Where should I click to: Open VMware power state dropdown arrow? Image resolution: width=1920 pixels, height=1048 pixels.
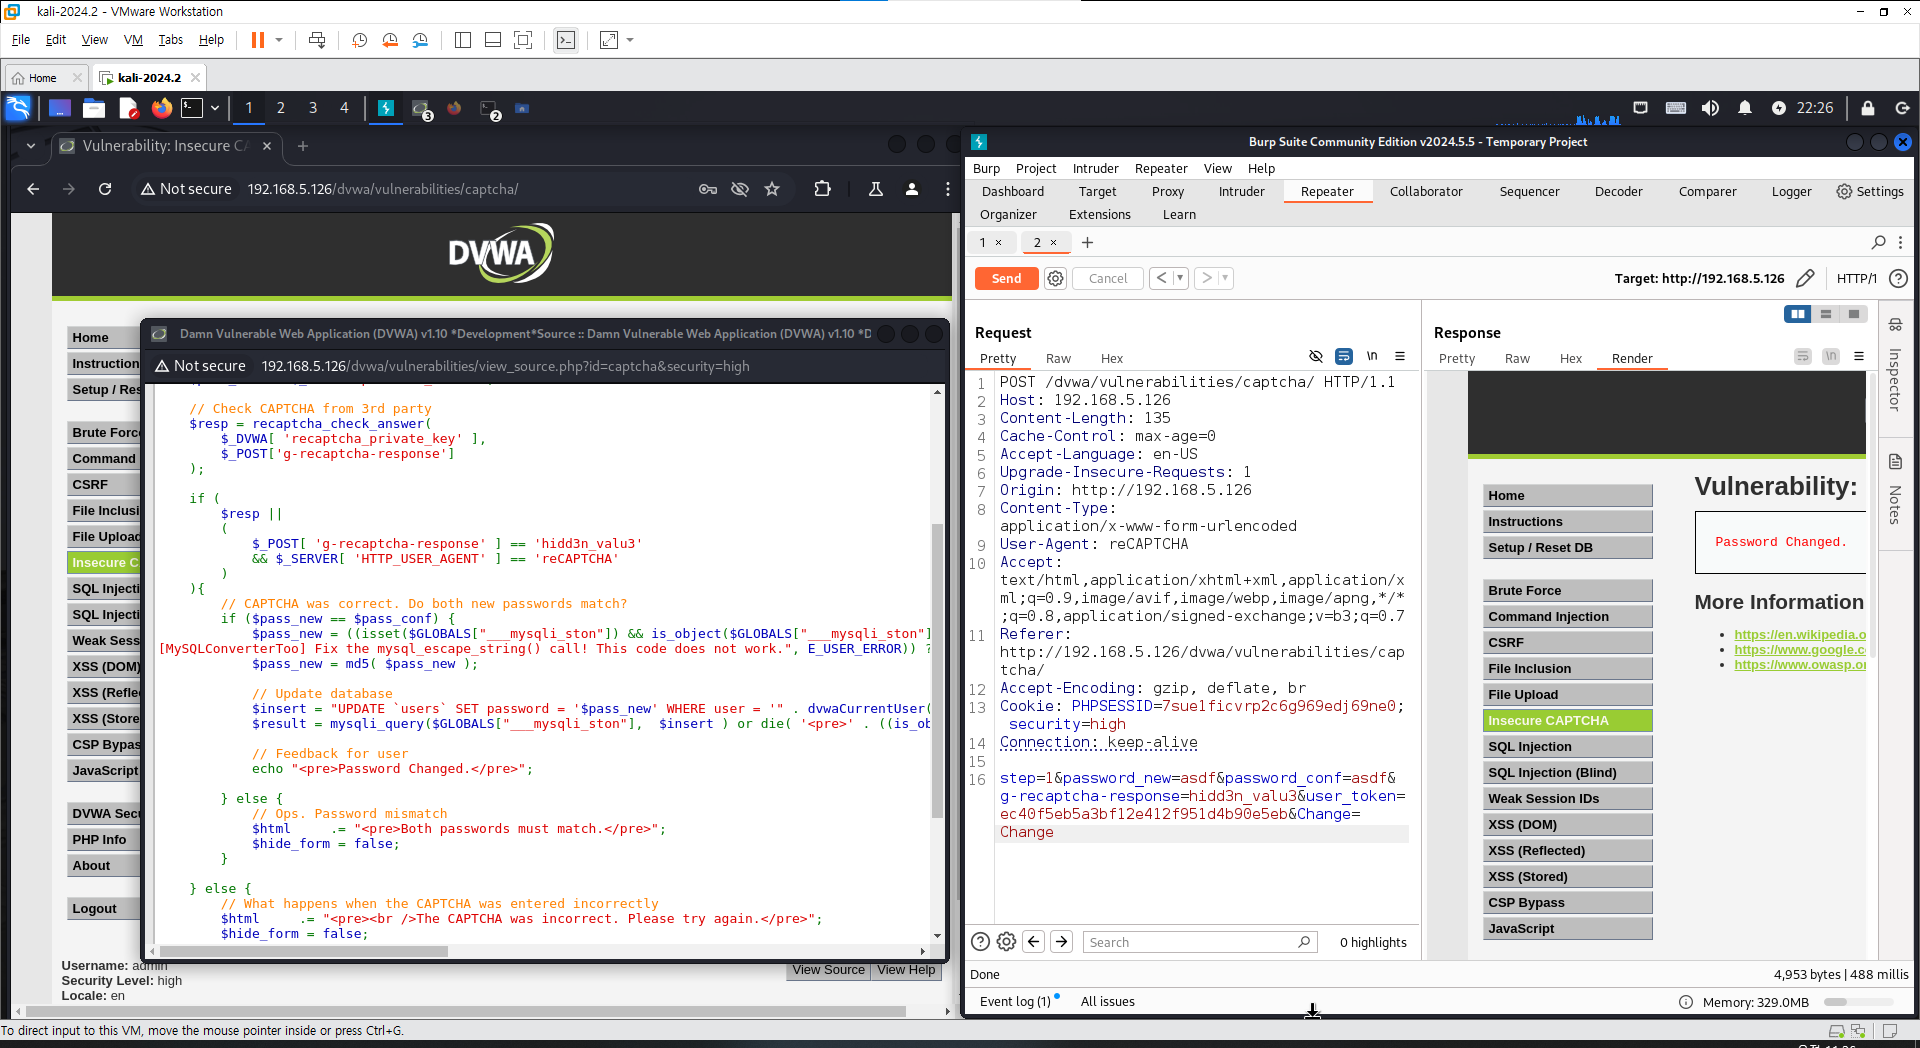click(x=279, y=40)
